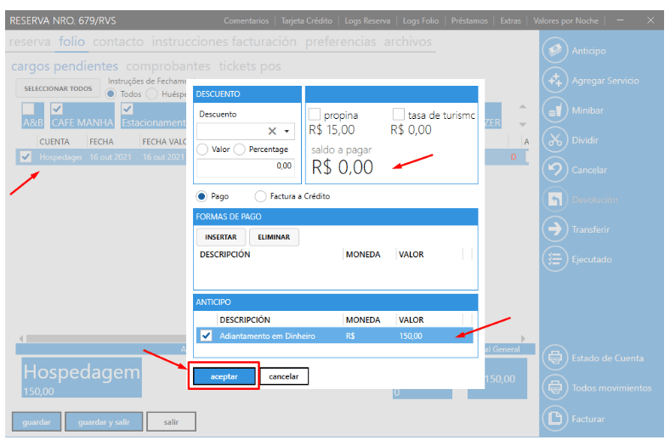Screen dimensions: 670x440
Task: Click the aceptar button
Action: click(x=224, y=376)
